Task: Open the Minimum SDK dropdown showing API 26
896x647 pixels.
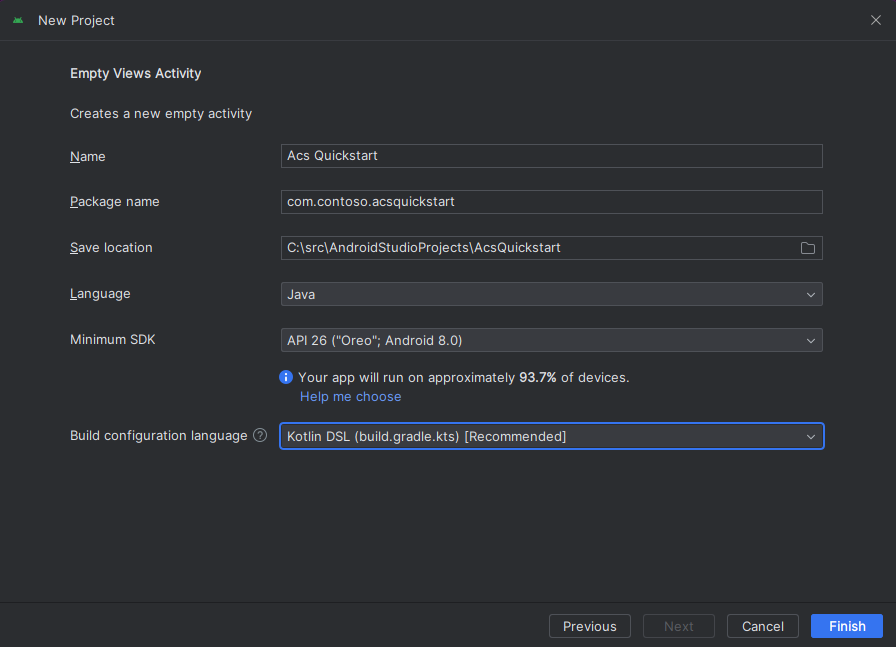Action: click(550, 340)
